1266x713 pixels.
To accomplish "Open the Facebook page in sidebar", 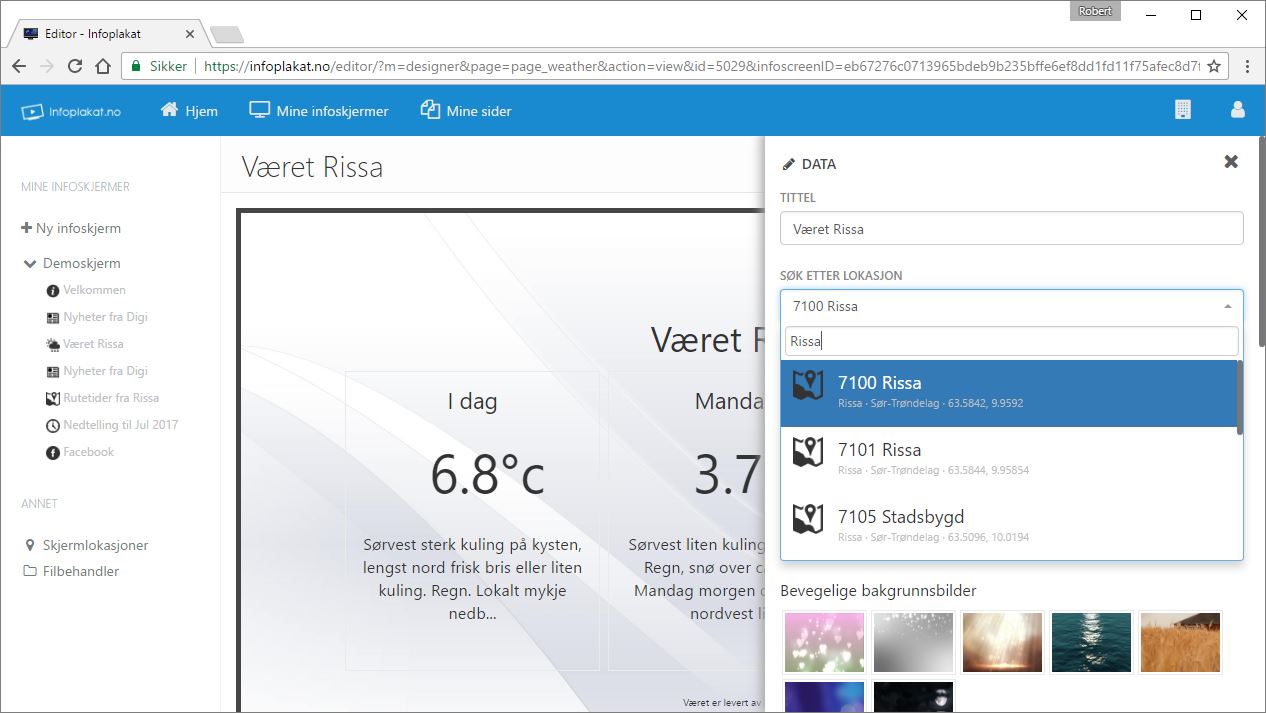I will pos(88,452).
